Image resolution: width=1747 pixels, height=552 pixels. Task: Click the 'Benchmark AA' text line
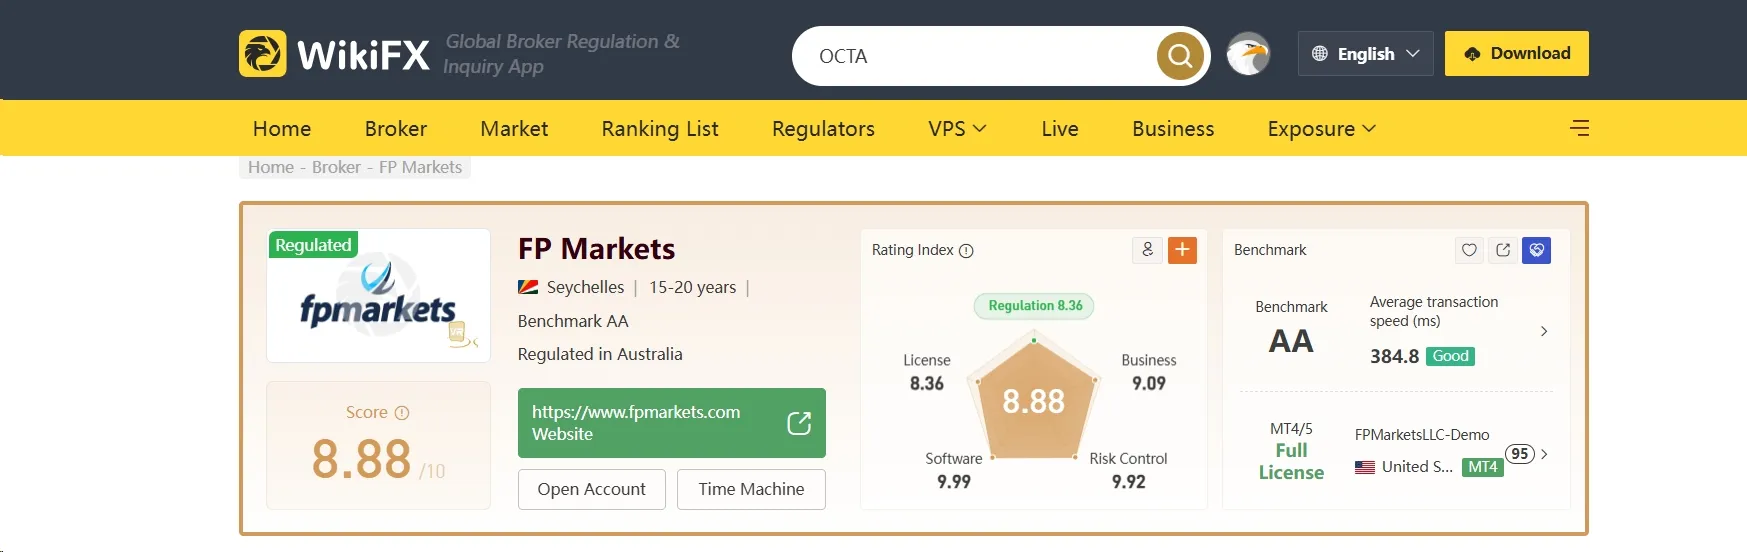[573, 321]
